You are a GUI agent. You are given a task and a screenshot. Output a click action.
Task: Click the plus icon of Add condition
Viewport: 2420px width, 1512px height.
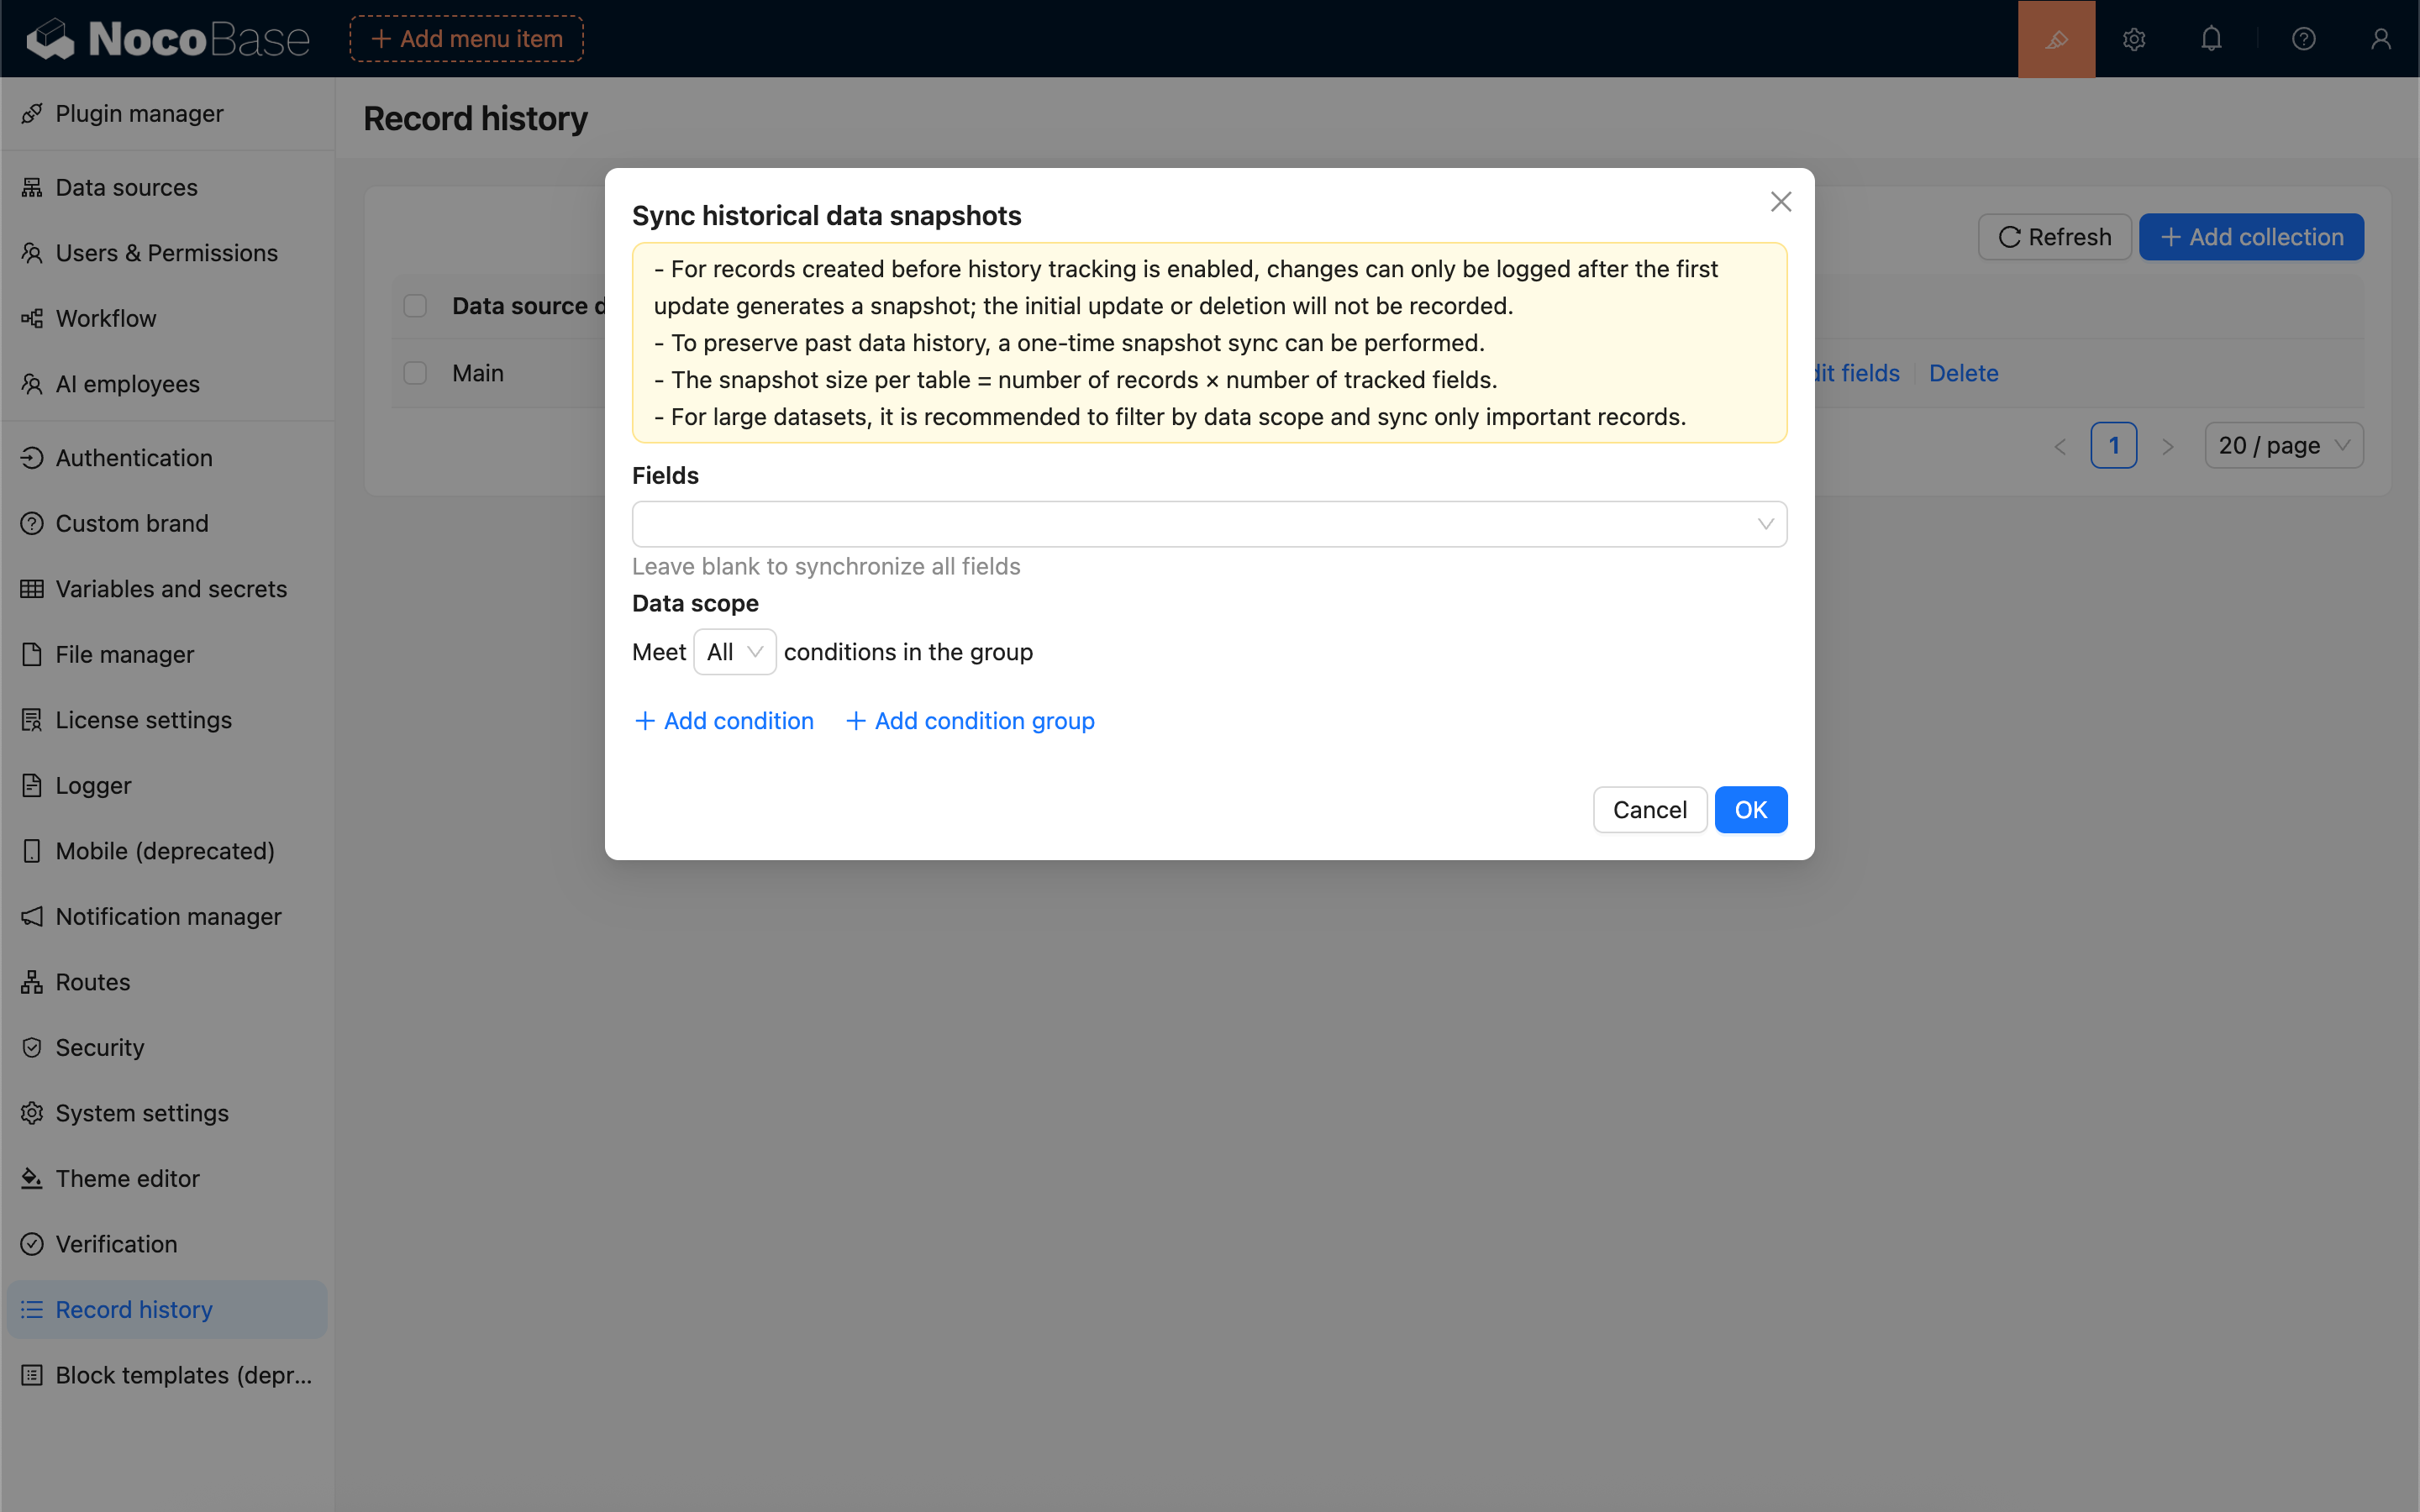(x=645, y=721)
